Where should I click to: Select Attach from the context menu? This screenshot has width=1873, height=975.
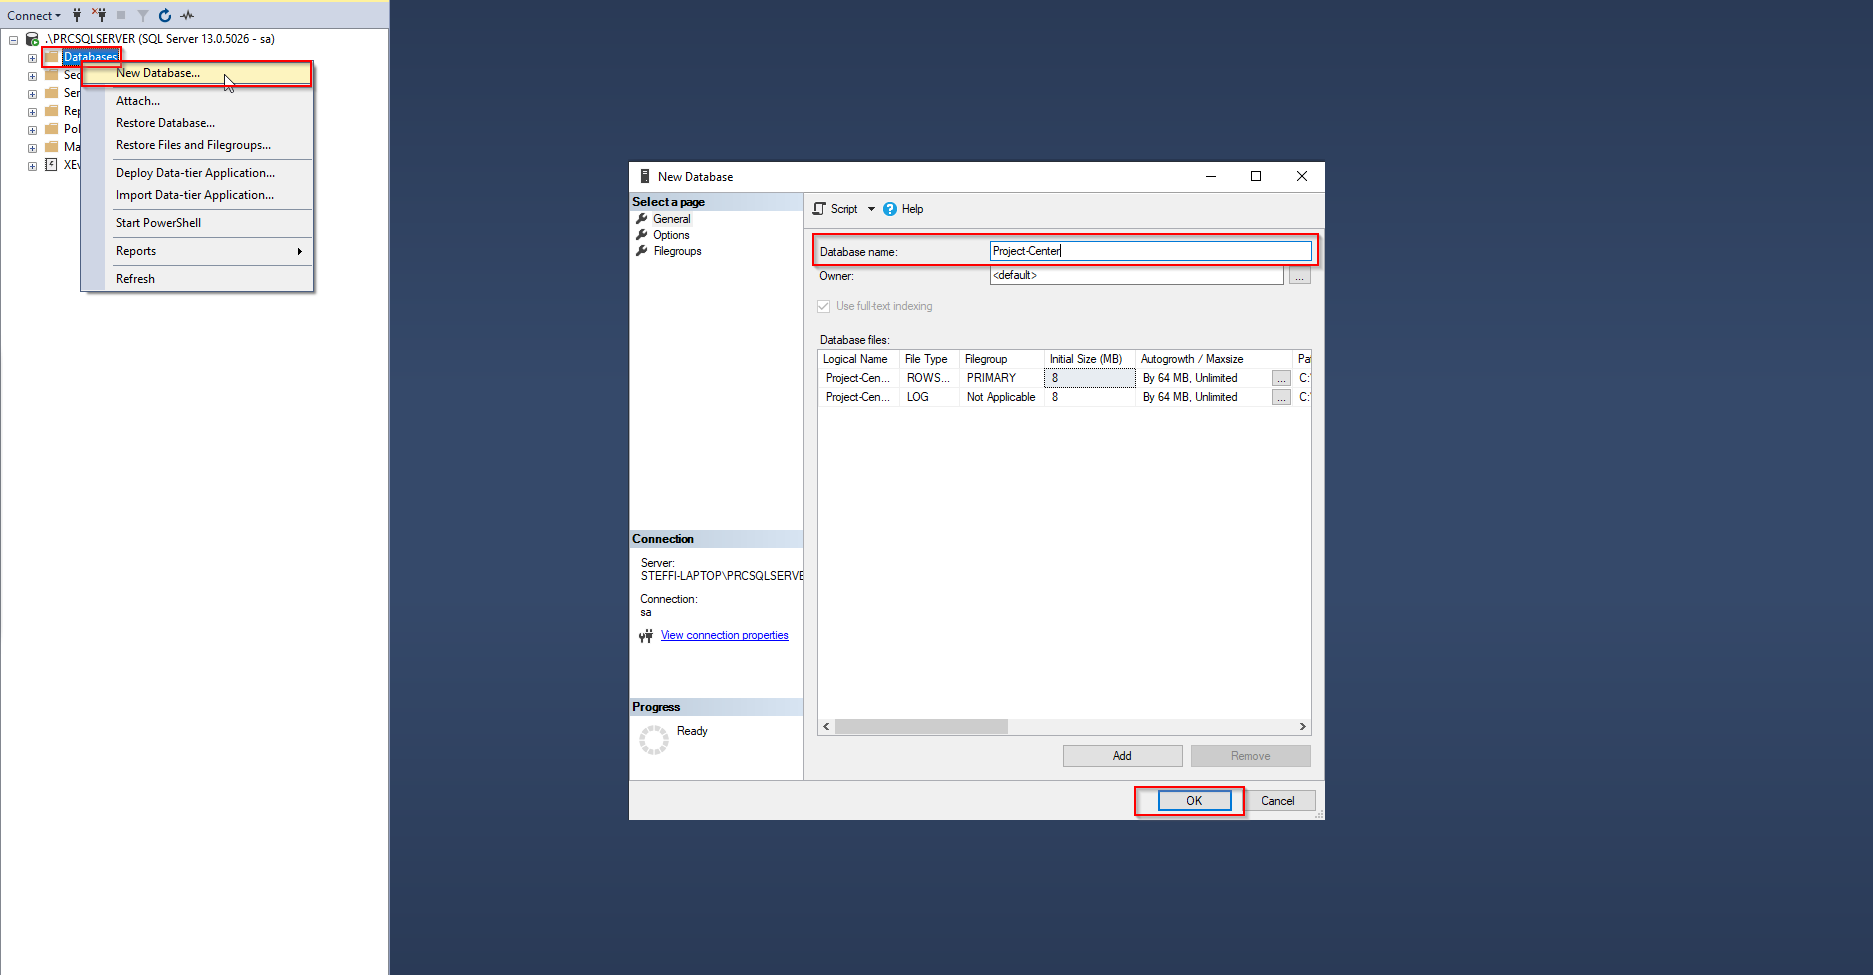pos(138,101)
